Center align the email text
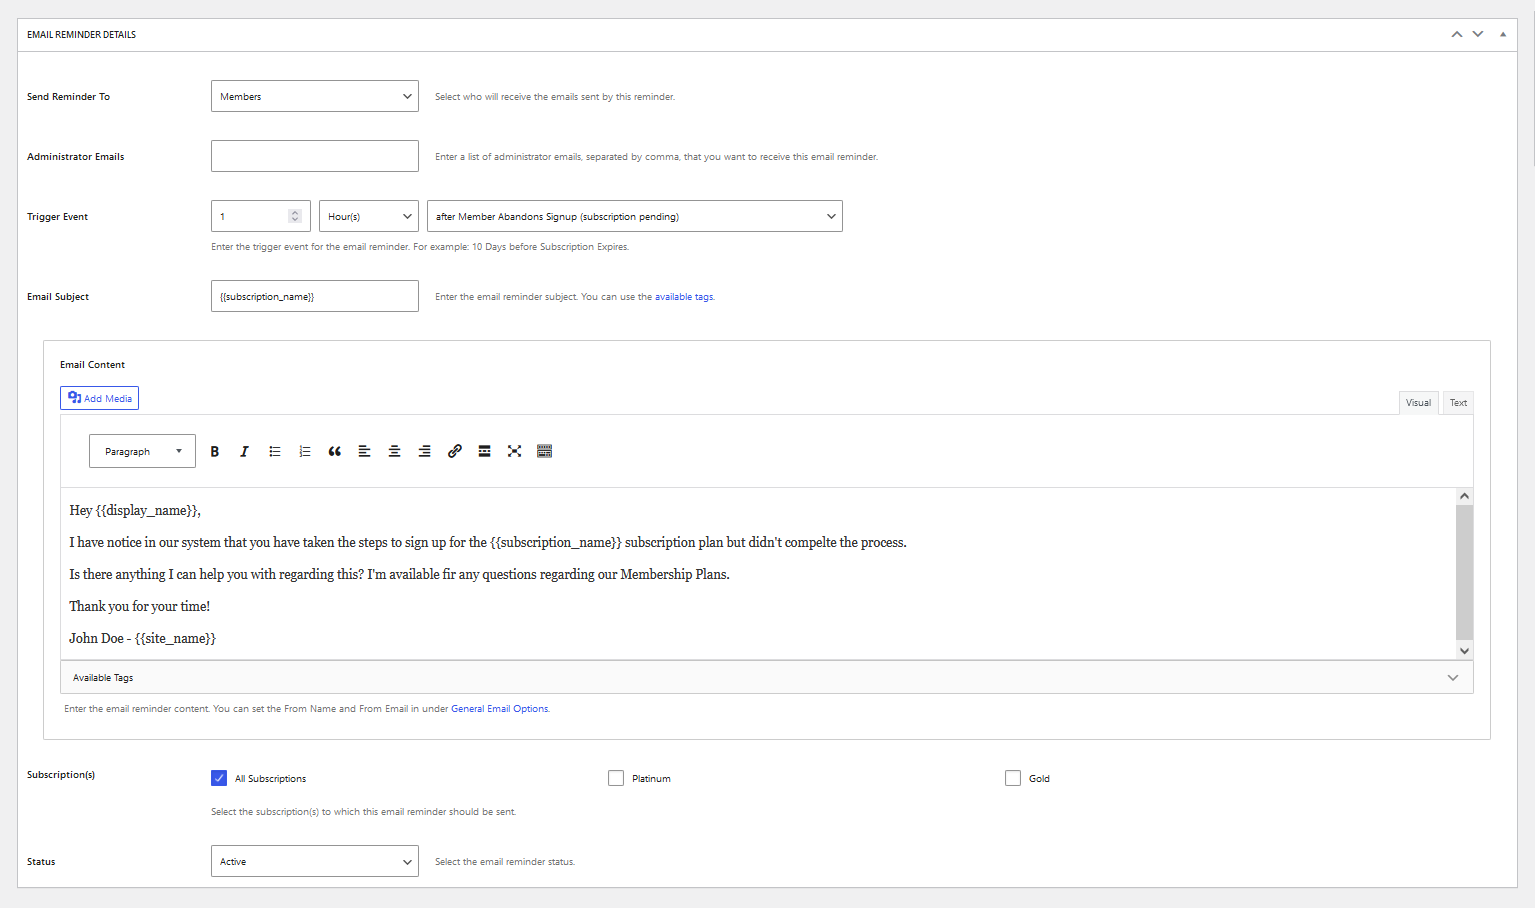This screenshot has width=1535, height=908. pos(394,451)
